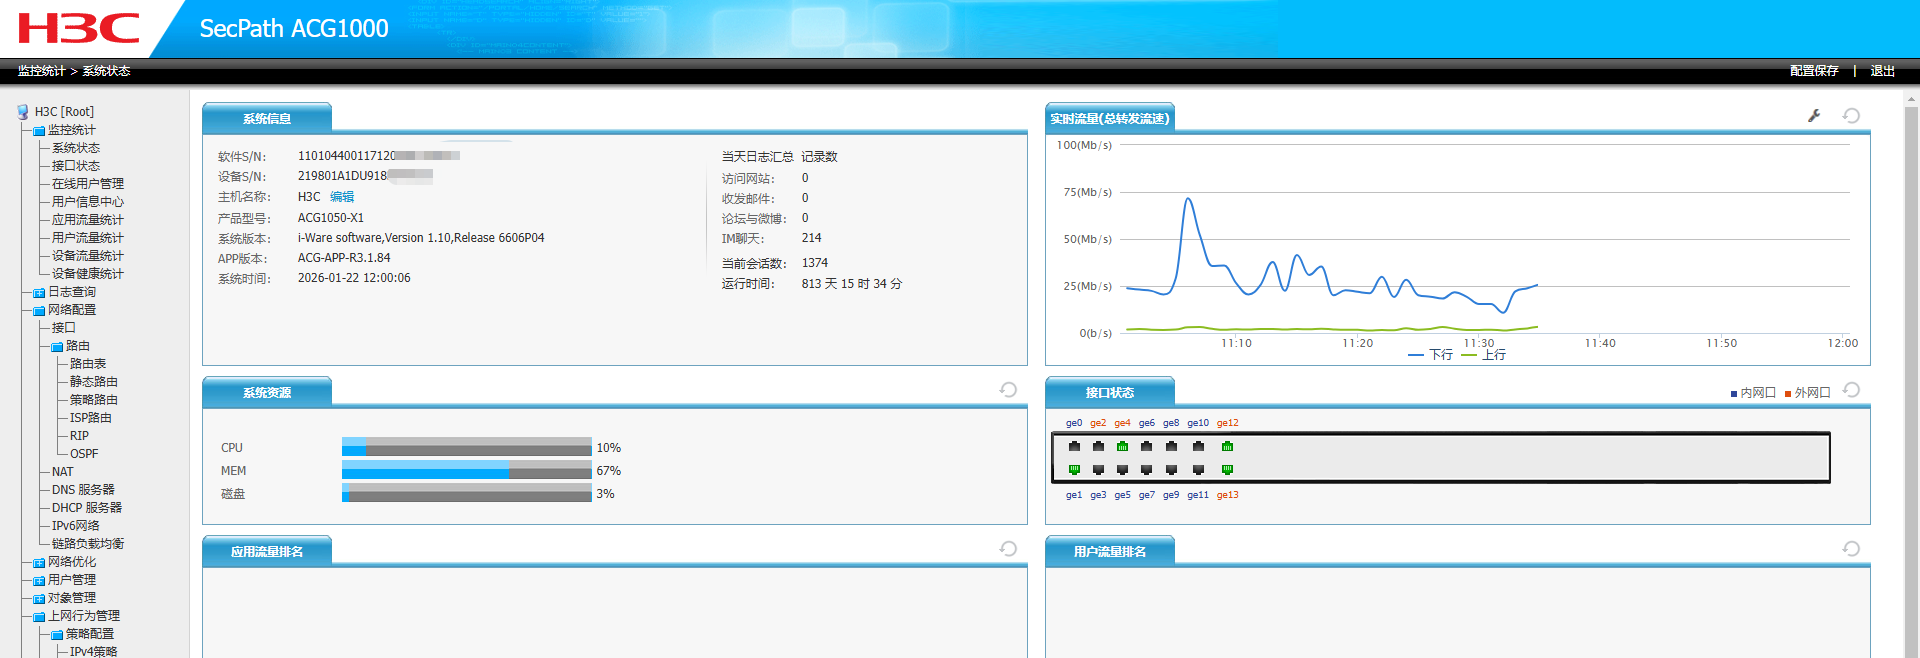1920x658 pixels.
Task: Expand the 用户管理 tree folder
Action: 39,581
